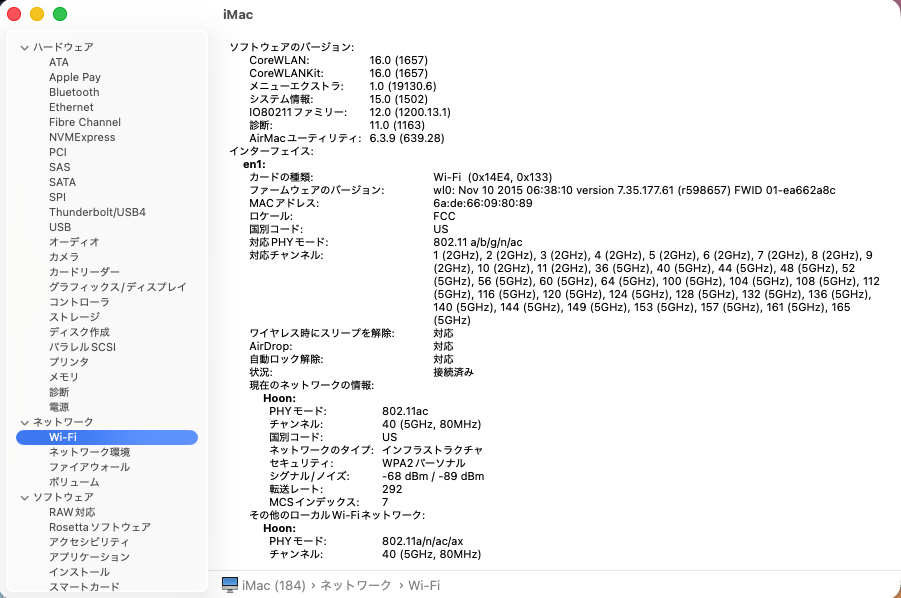Click the MAC address value 6a:de:66:09:80:89

click(483, 203)
